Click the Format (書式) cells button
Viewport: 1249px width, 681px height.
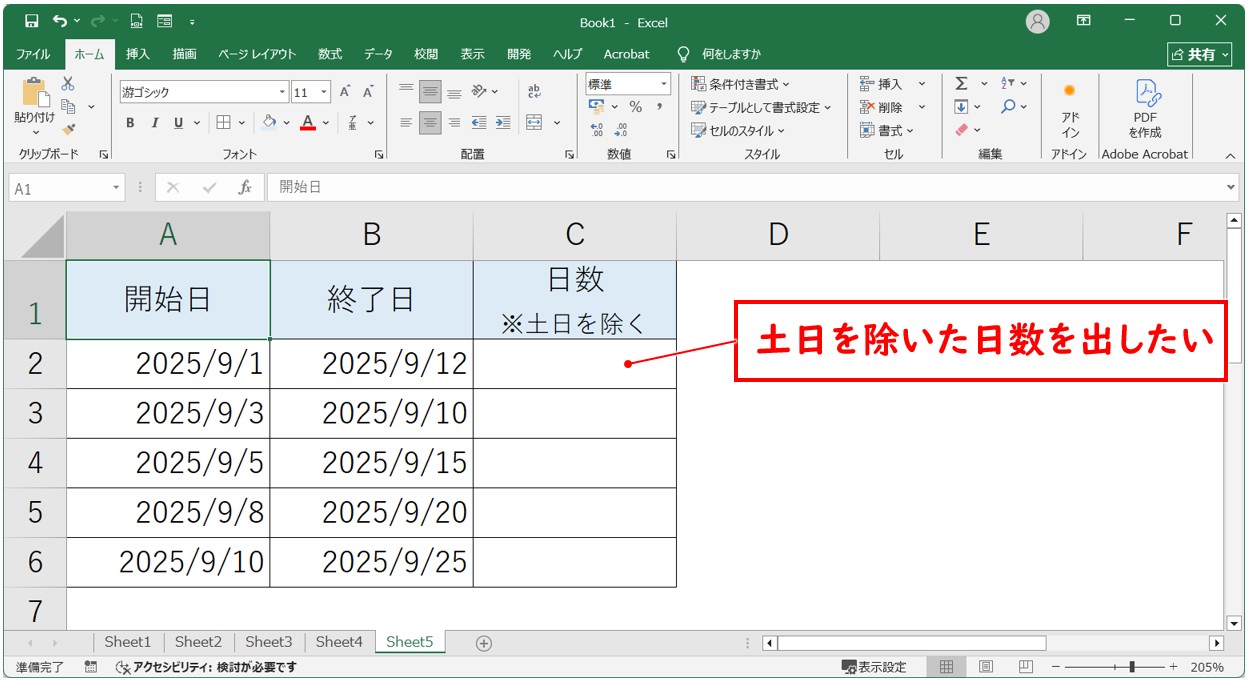click(888, 130)
